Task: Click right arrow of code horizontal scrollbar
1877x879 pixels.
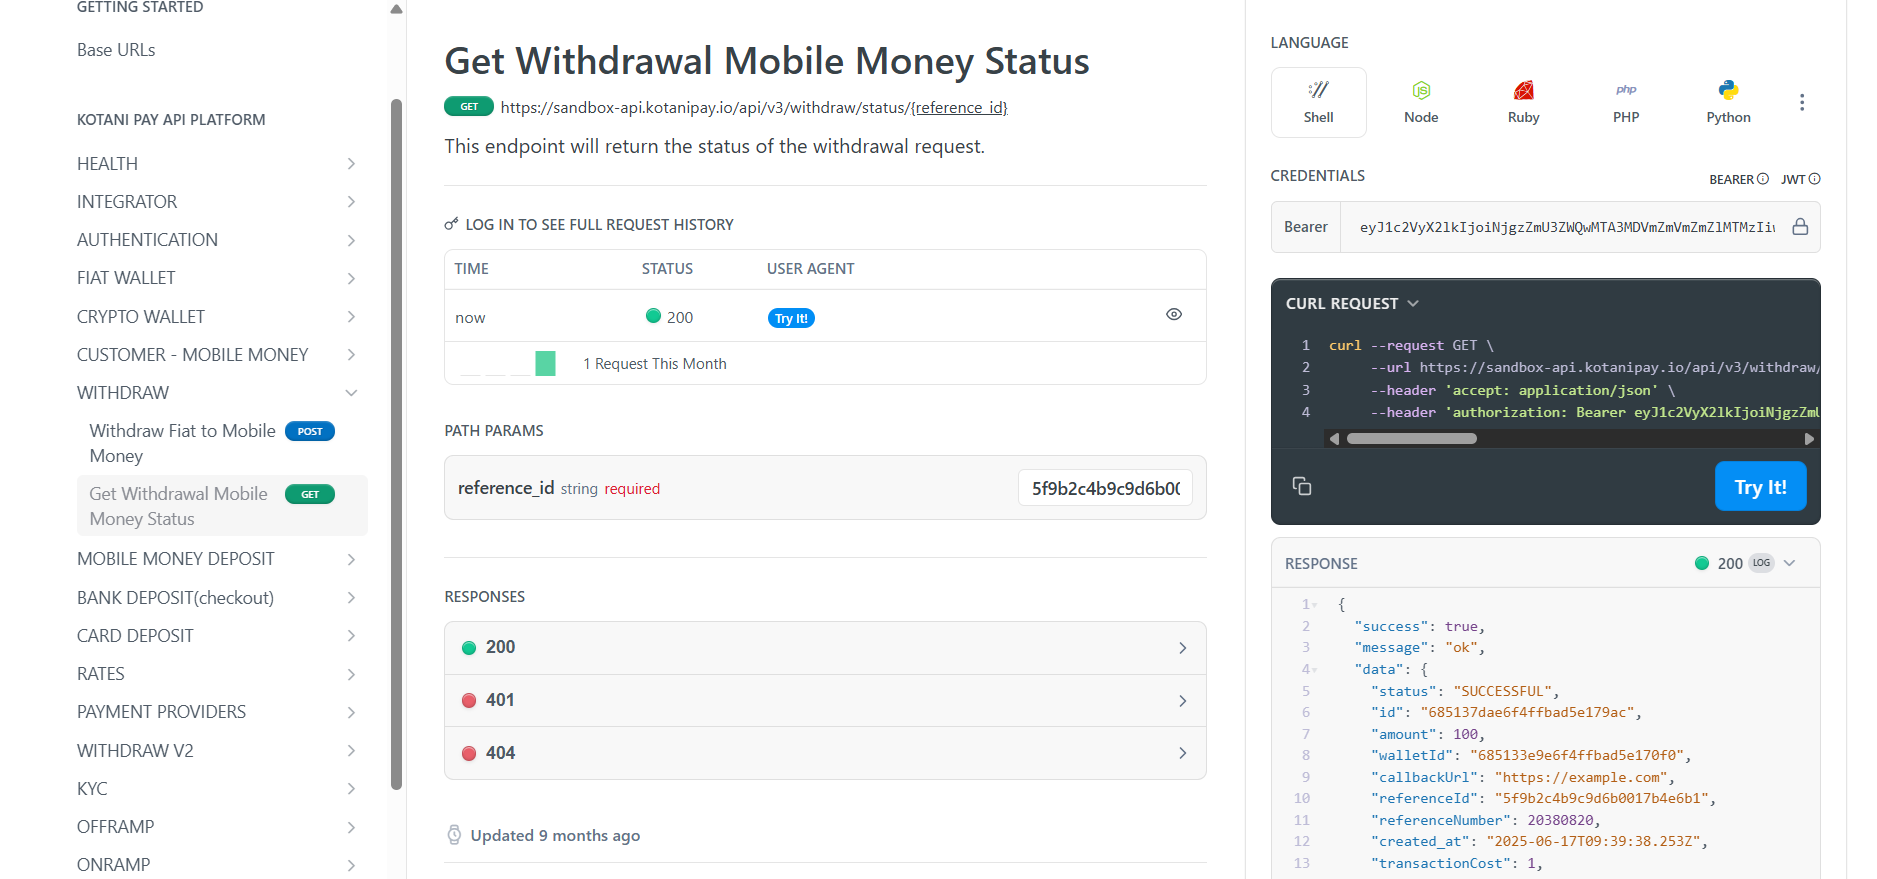Action: coord(1809,439)
